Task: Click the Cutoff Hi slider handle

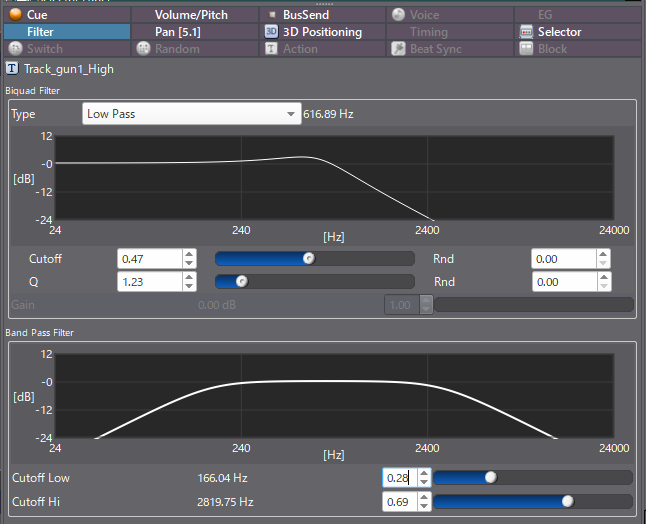Action: click(x=568, y=501)
